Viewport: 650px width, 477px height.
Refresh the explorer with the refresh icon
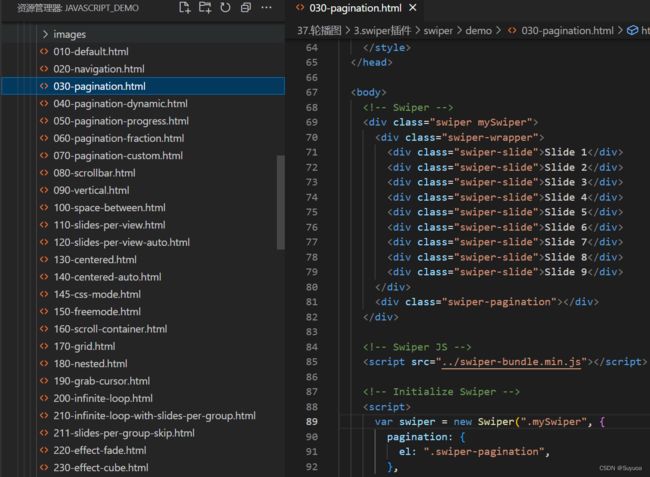[225, 7]
